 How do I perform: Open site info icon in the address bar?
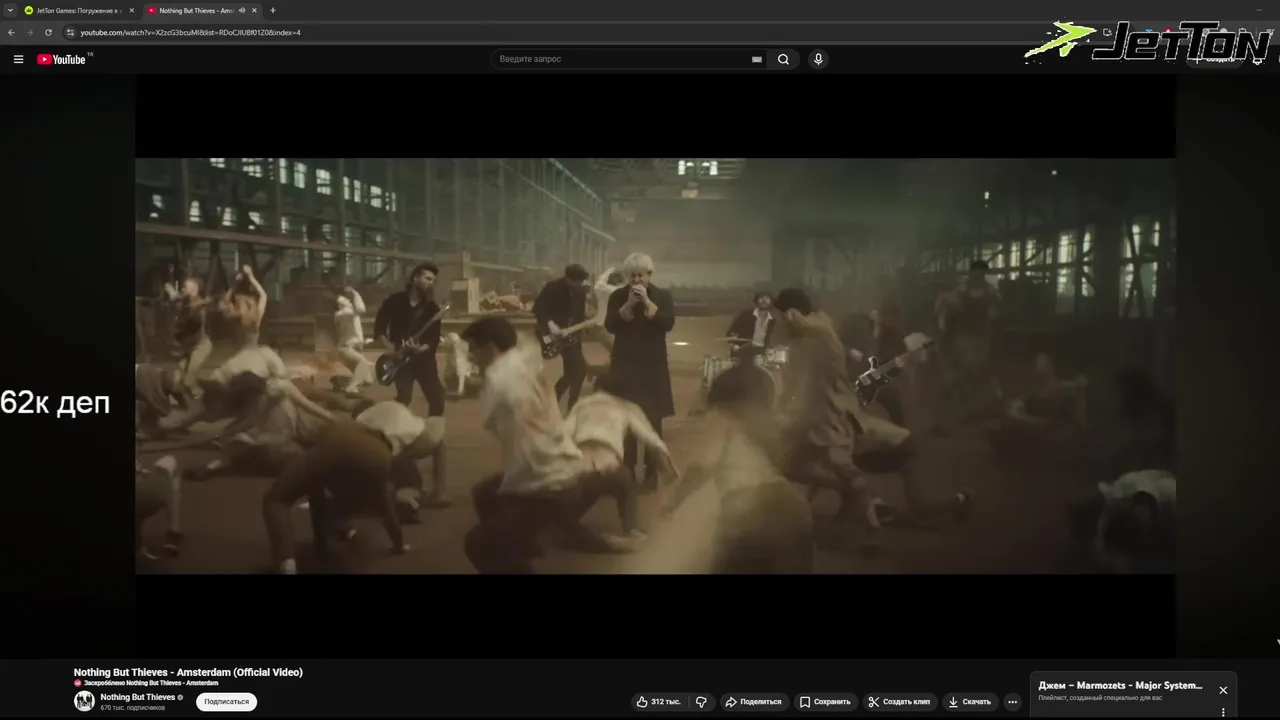(x=70, y=32)
